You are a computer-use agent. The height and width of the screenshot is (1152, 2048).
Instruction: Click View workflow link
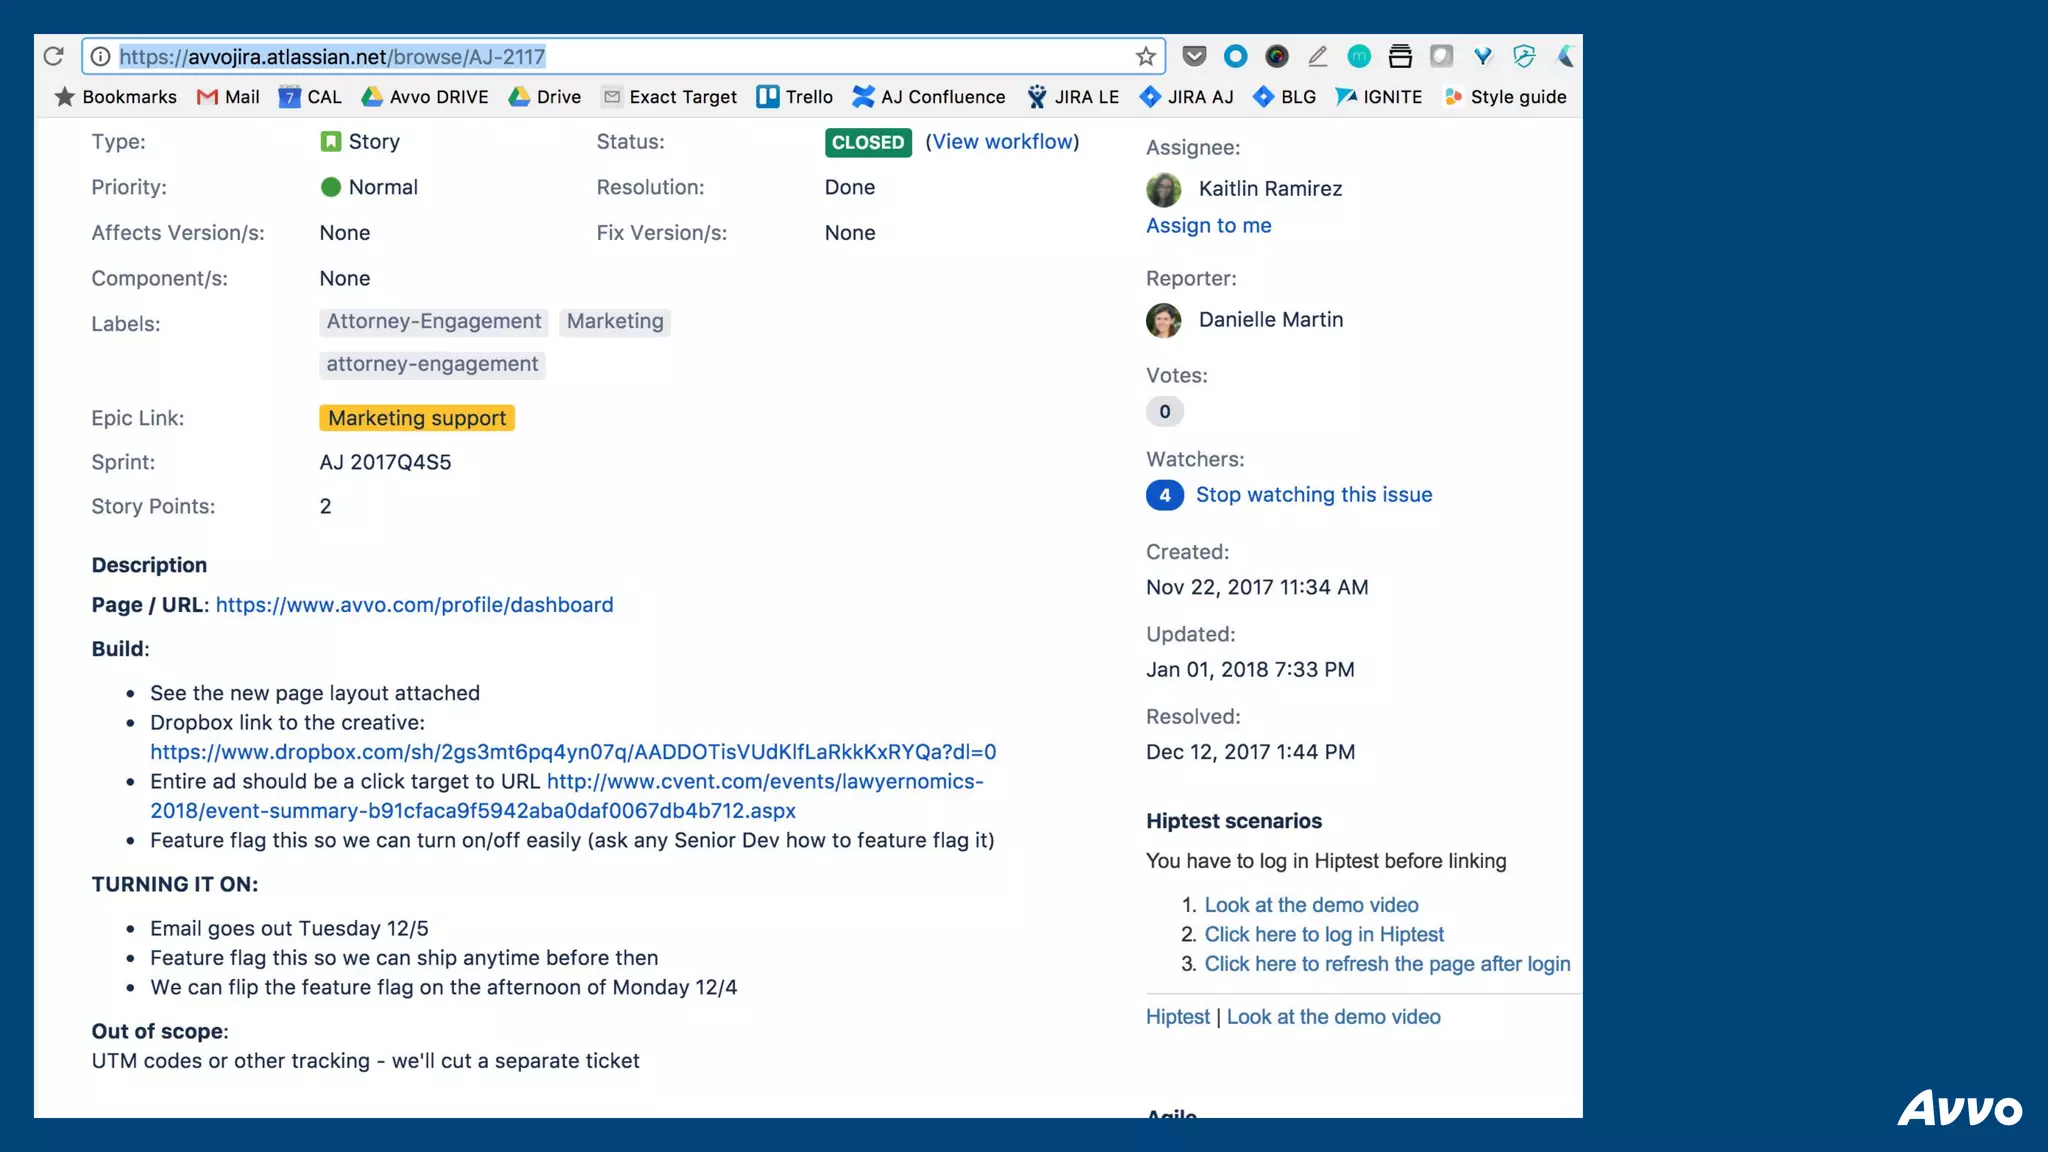tap(1002, 142)
